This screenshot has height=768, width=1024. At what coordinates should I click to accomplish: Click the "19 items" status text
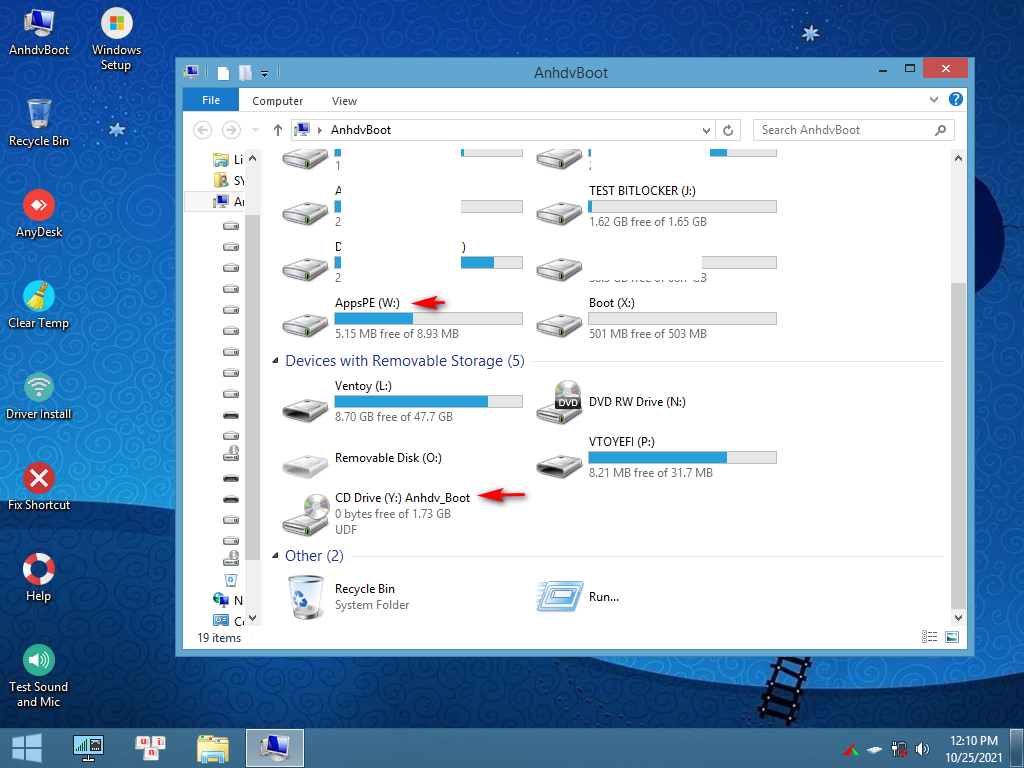219,638
